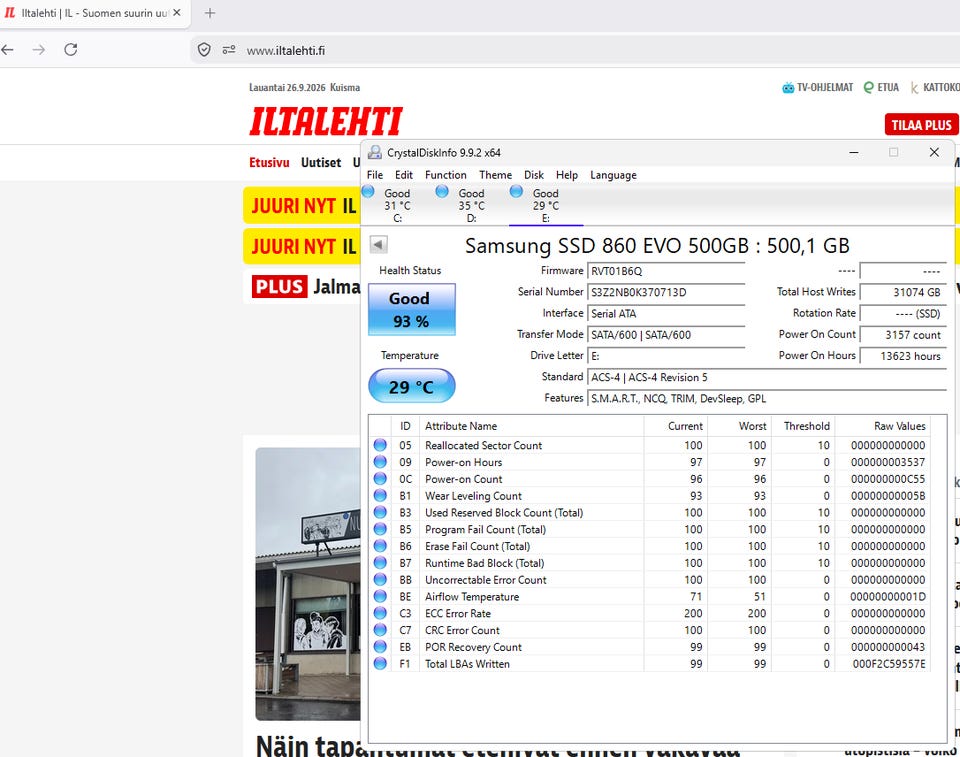Open the shield tracking protection icon
This screenshot has height=757, width=960.
click(x=204, y=50)
